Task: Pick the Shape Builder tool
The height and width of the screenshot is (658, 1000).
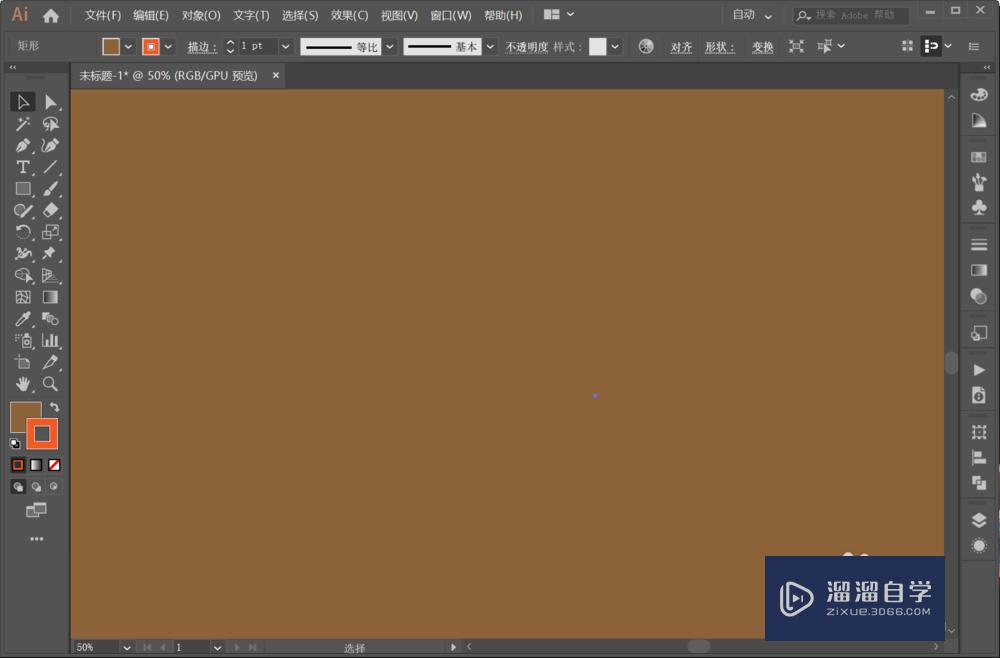Action: (23, 275)
